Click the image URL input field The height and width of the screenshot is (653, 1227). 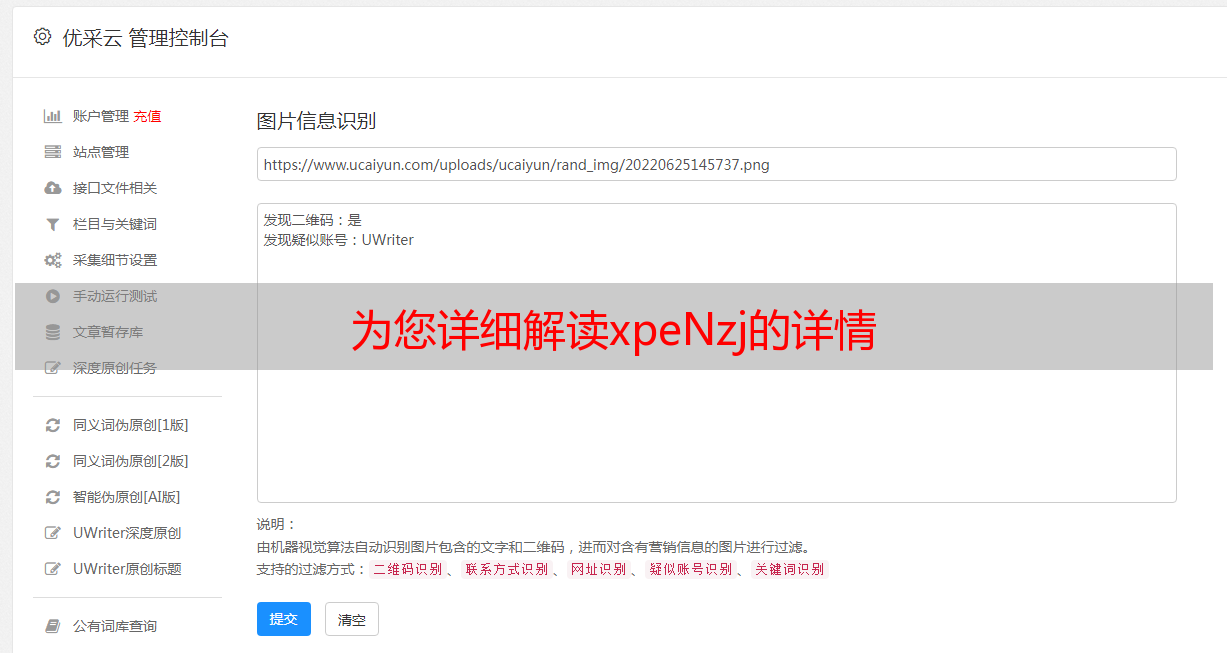(716, 164)
